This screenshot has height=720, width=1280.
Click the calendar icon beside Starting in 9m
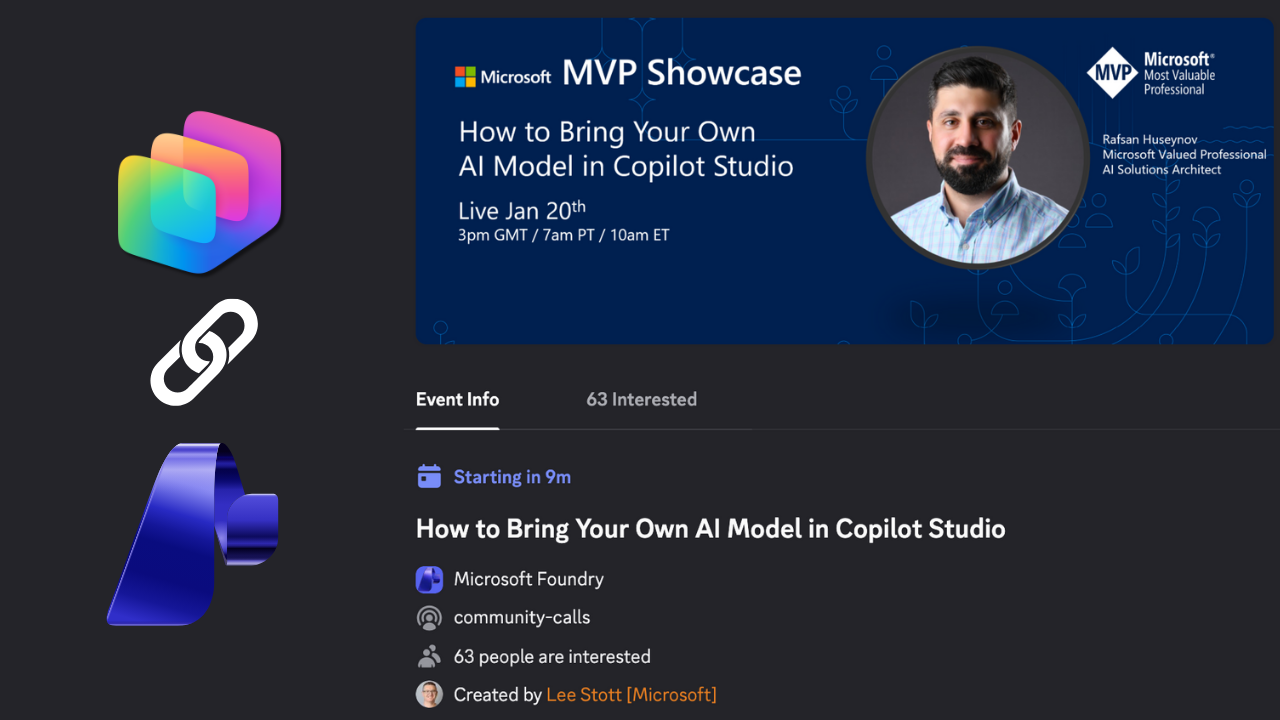[429, 476]
